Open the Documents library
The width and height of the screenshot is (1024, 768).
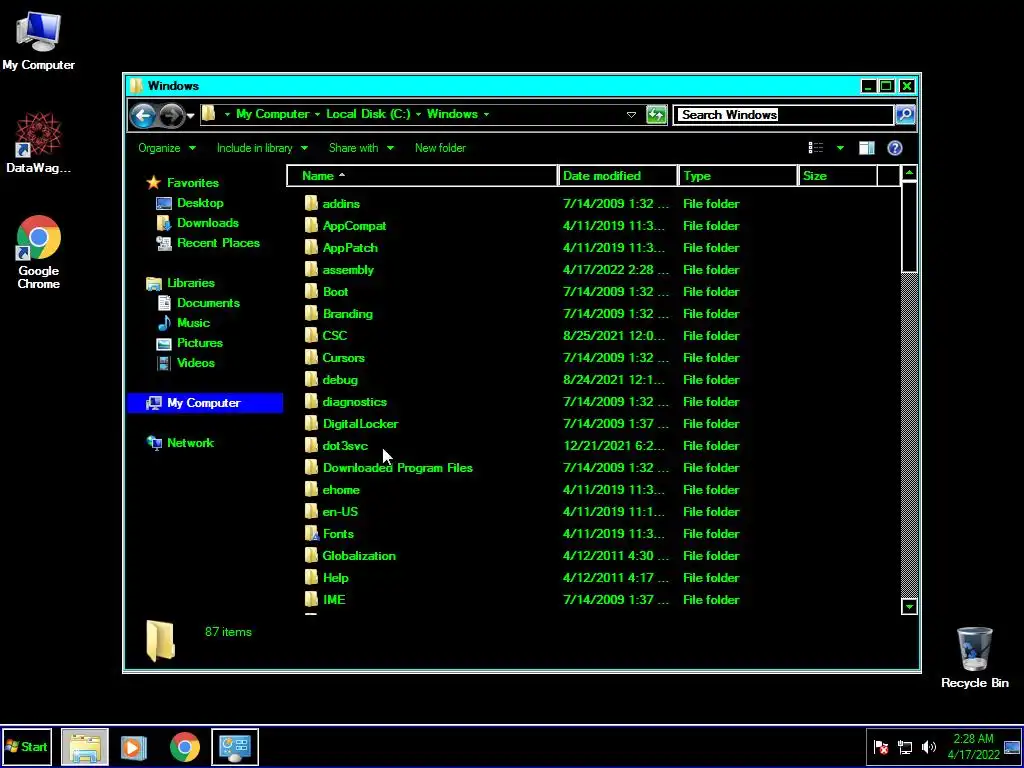pyautogui.click(x=199, y=303)
